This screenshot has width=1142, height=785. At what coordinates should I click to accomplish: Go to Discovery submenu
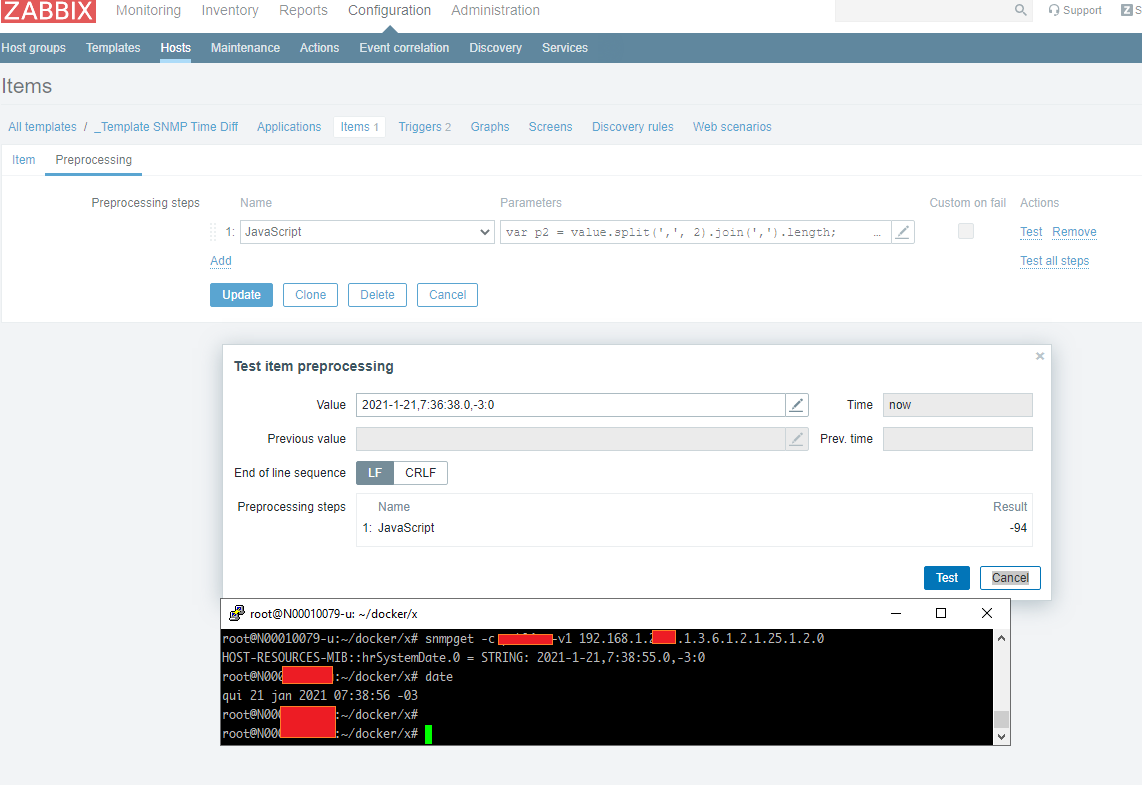tap(495, 48)
